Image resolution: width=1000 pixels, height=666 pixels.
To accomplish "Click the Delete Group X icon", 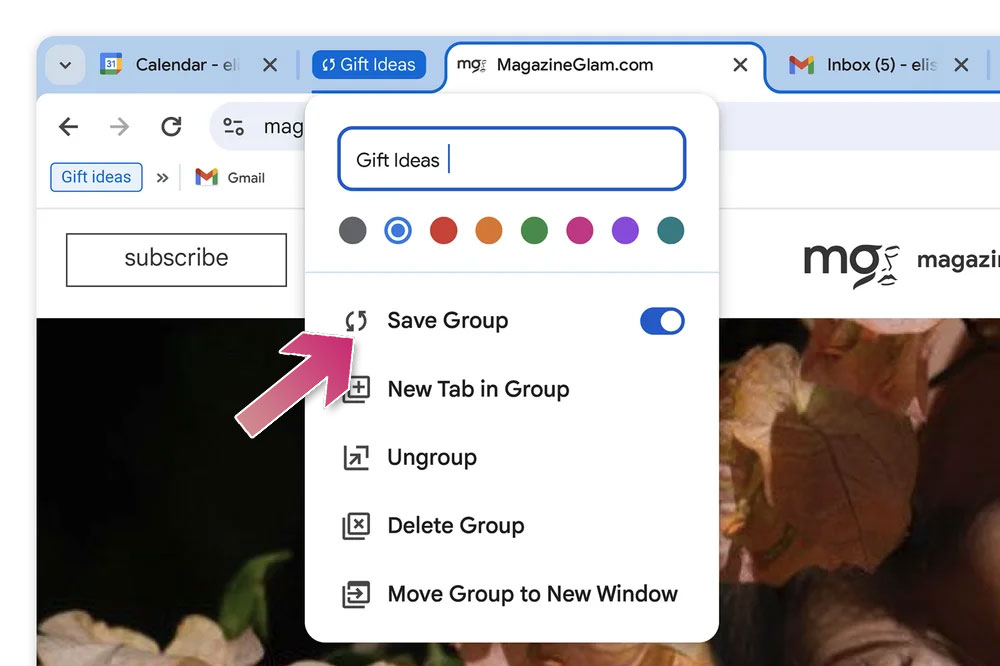I will [x=356, y=526].
